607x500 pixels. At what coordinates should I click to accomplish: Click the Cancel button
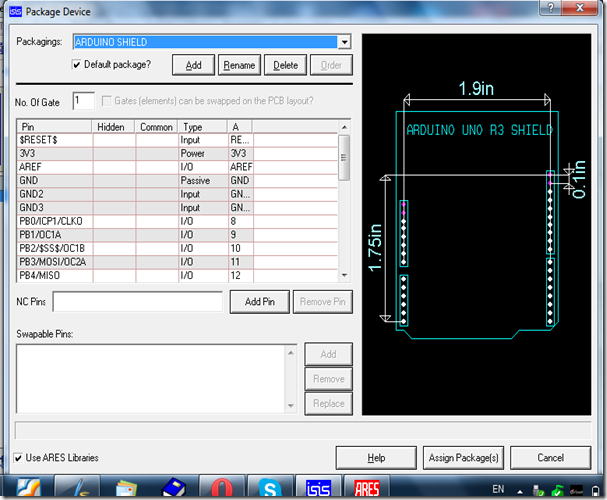tap(550, 458)
